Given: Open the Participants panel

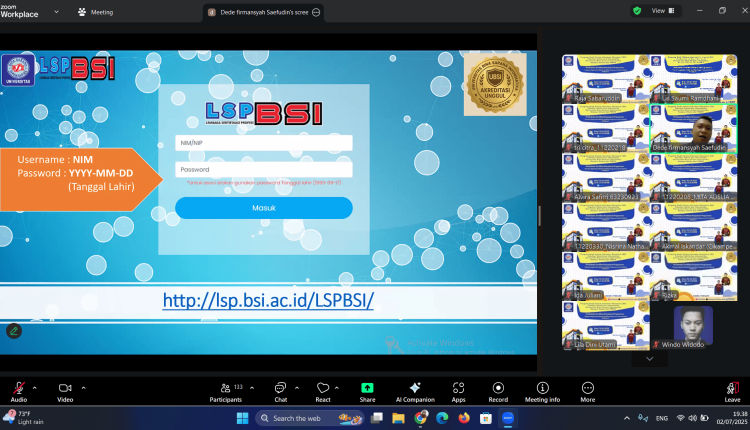Looking at the screenshot, I should click(226, 392).
